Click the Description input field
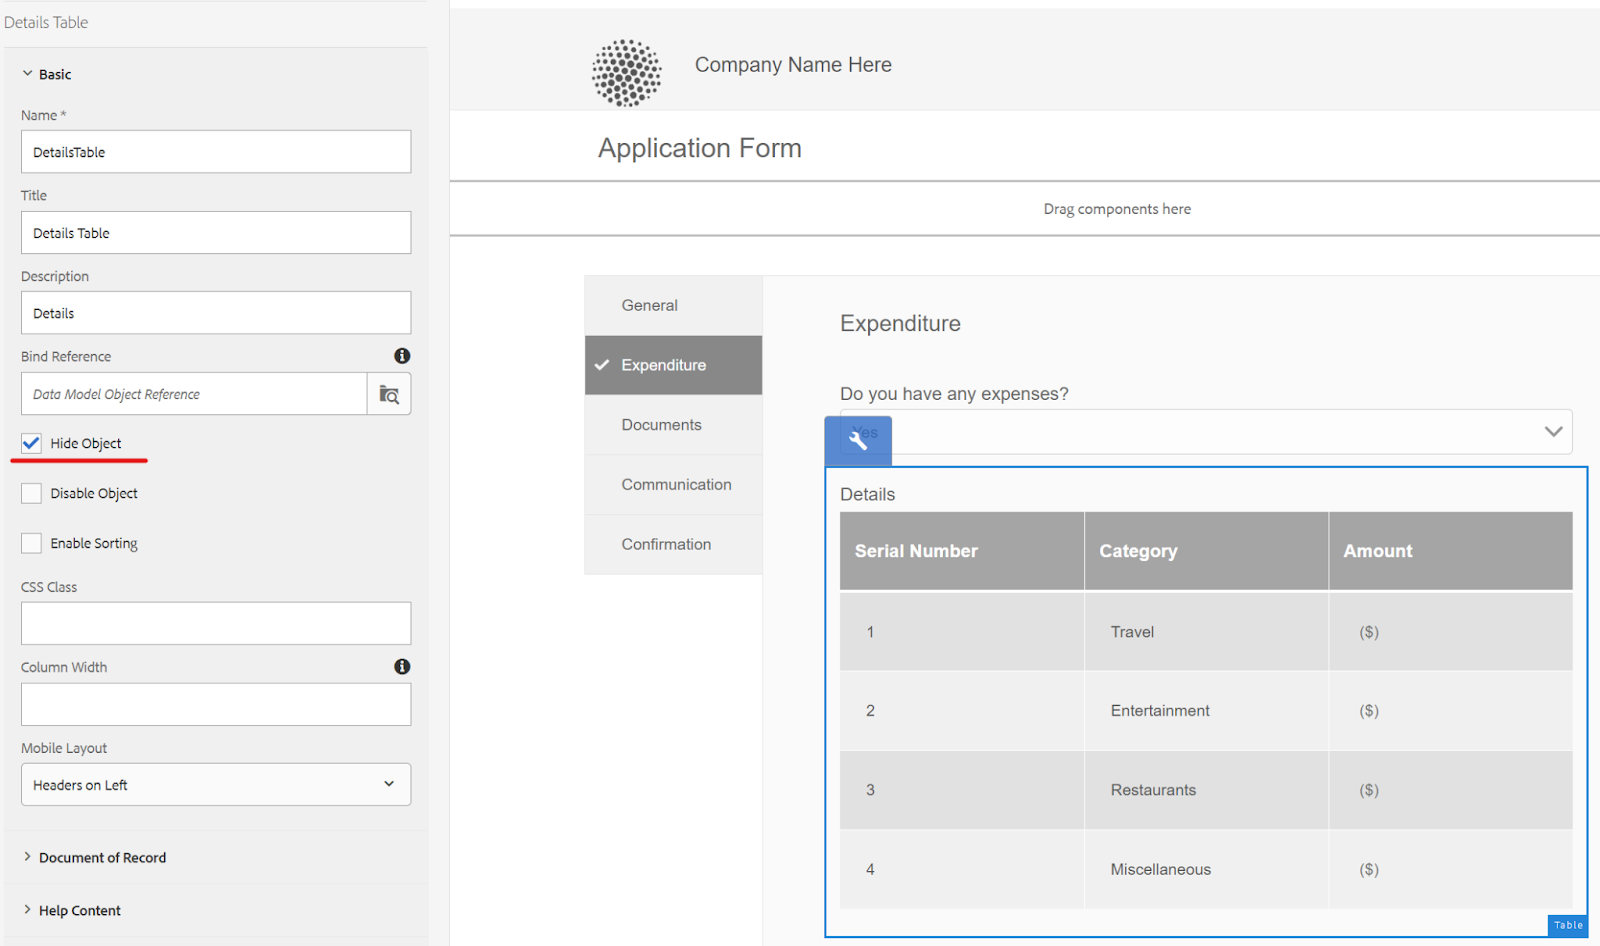 click(216, 313)
